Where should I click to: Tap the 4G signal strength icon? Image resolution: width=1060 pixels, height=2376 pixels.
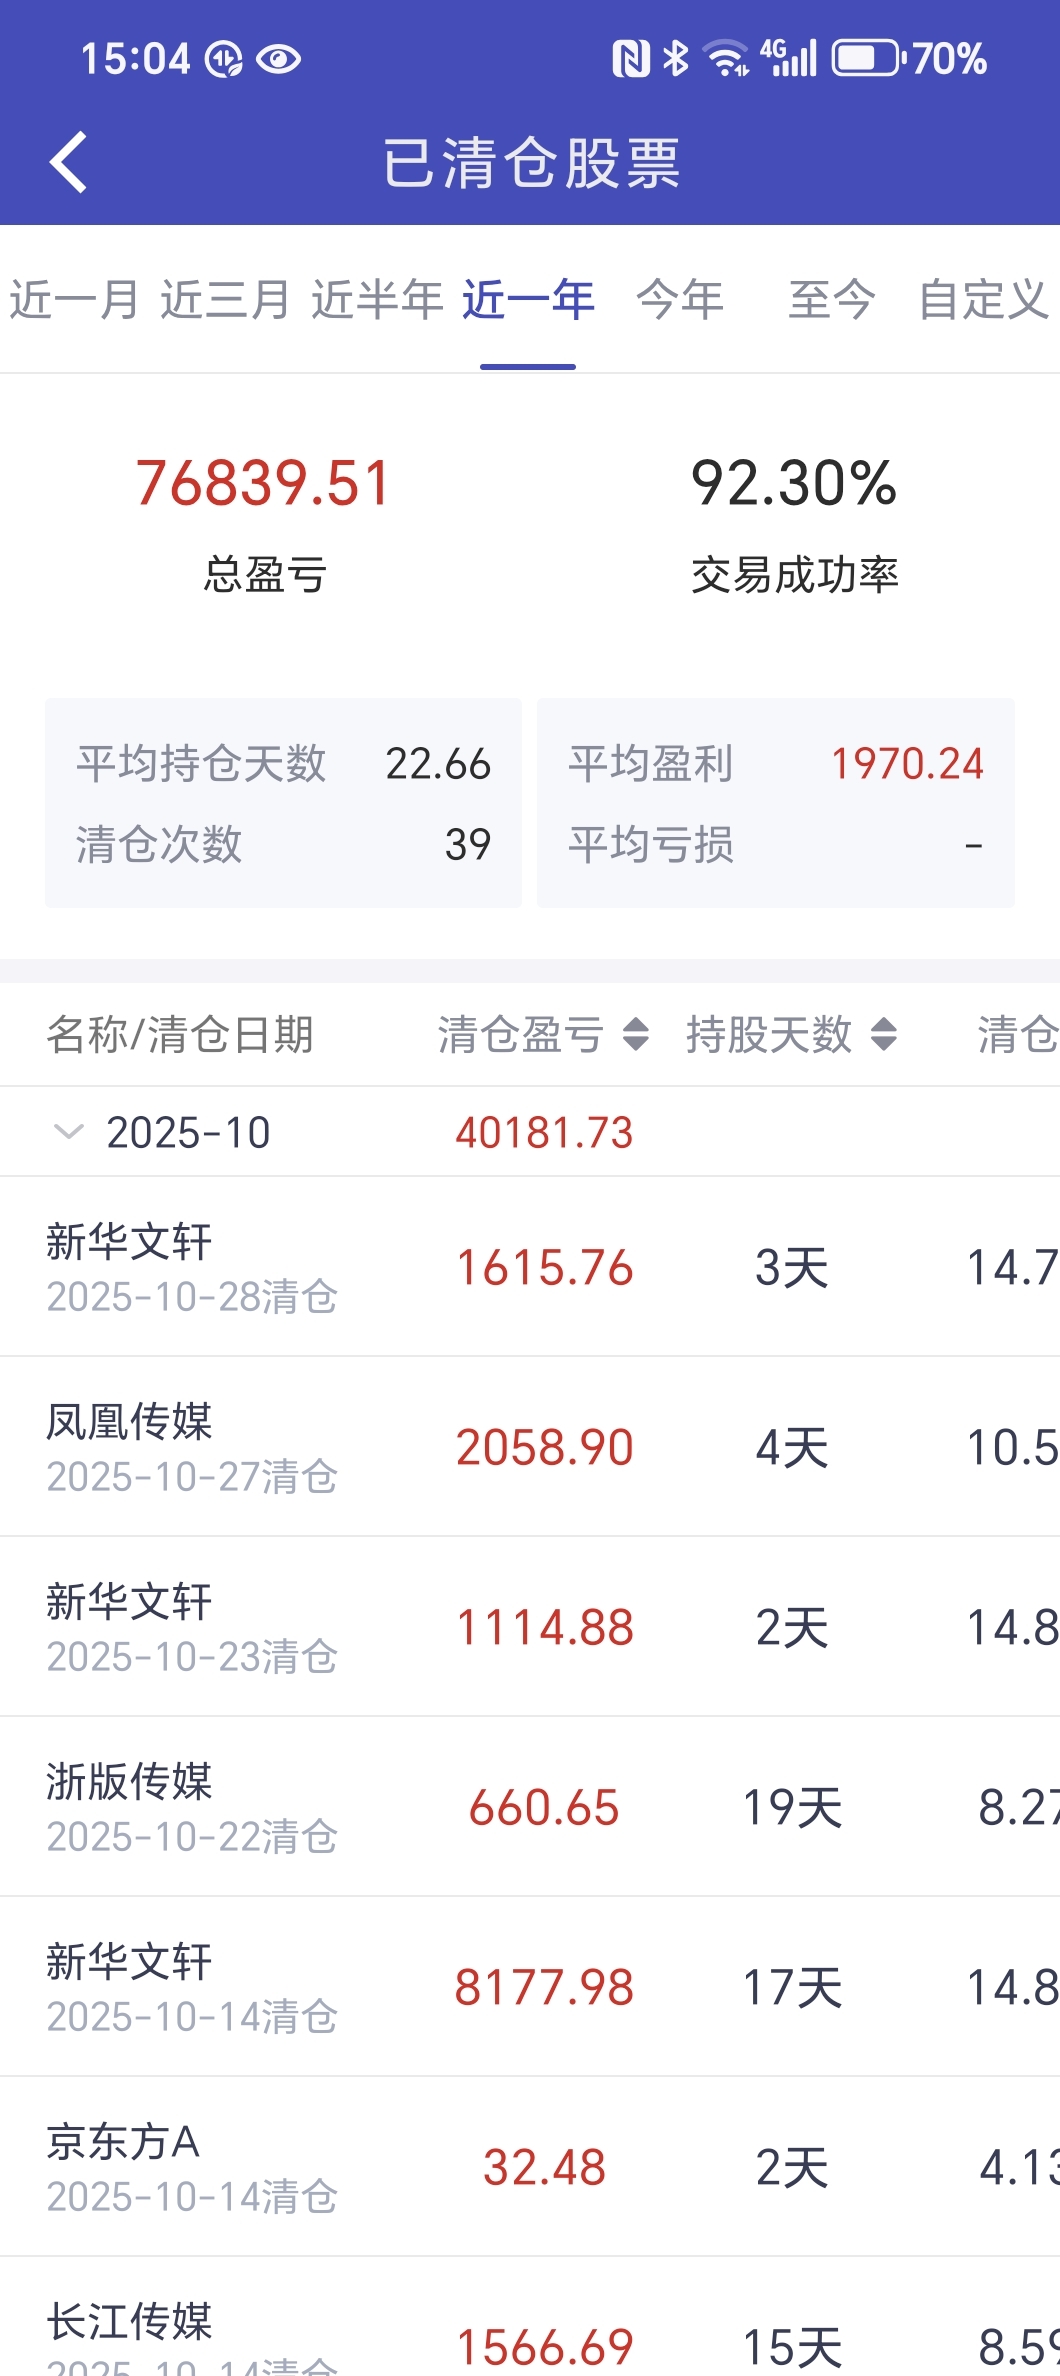pos(789,58)
